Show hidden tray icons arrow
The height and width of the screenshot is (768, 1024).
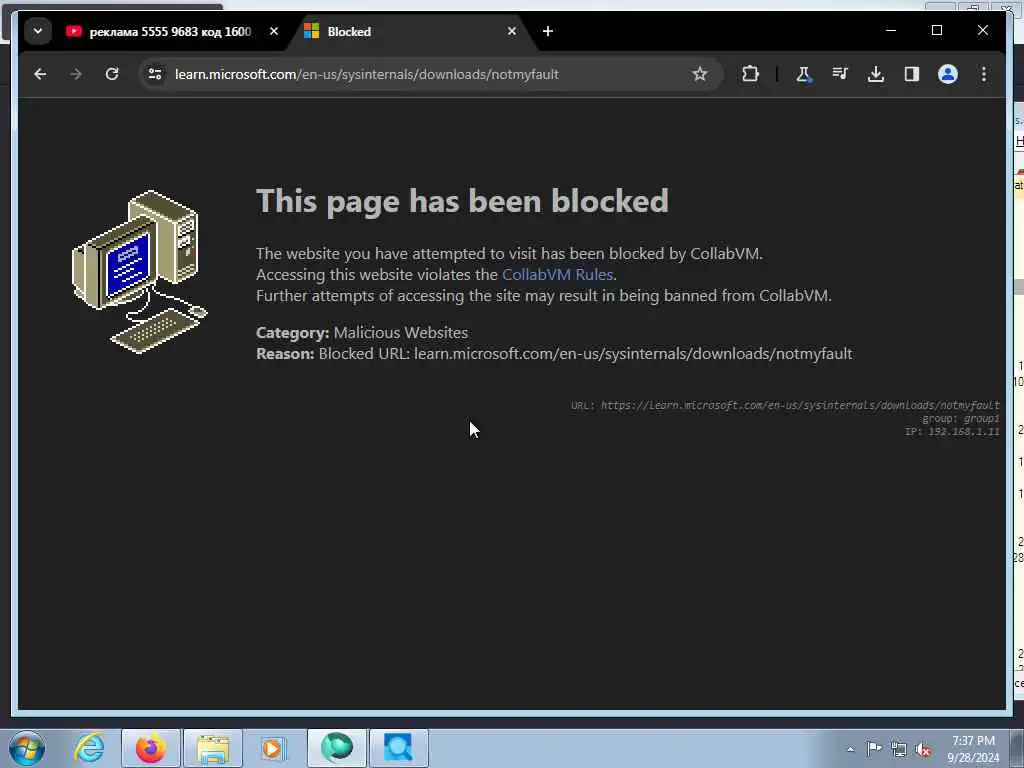(x=850, y=750)
